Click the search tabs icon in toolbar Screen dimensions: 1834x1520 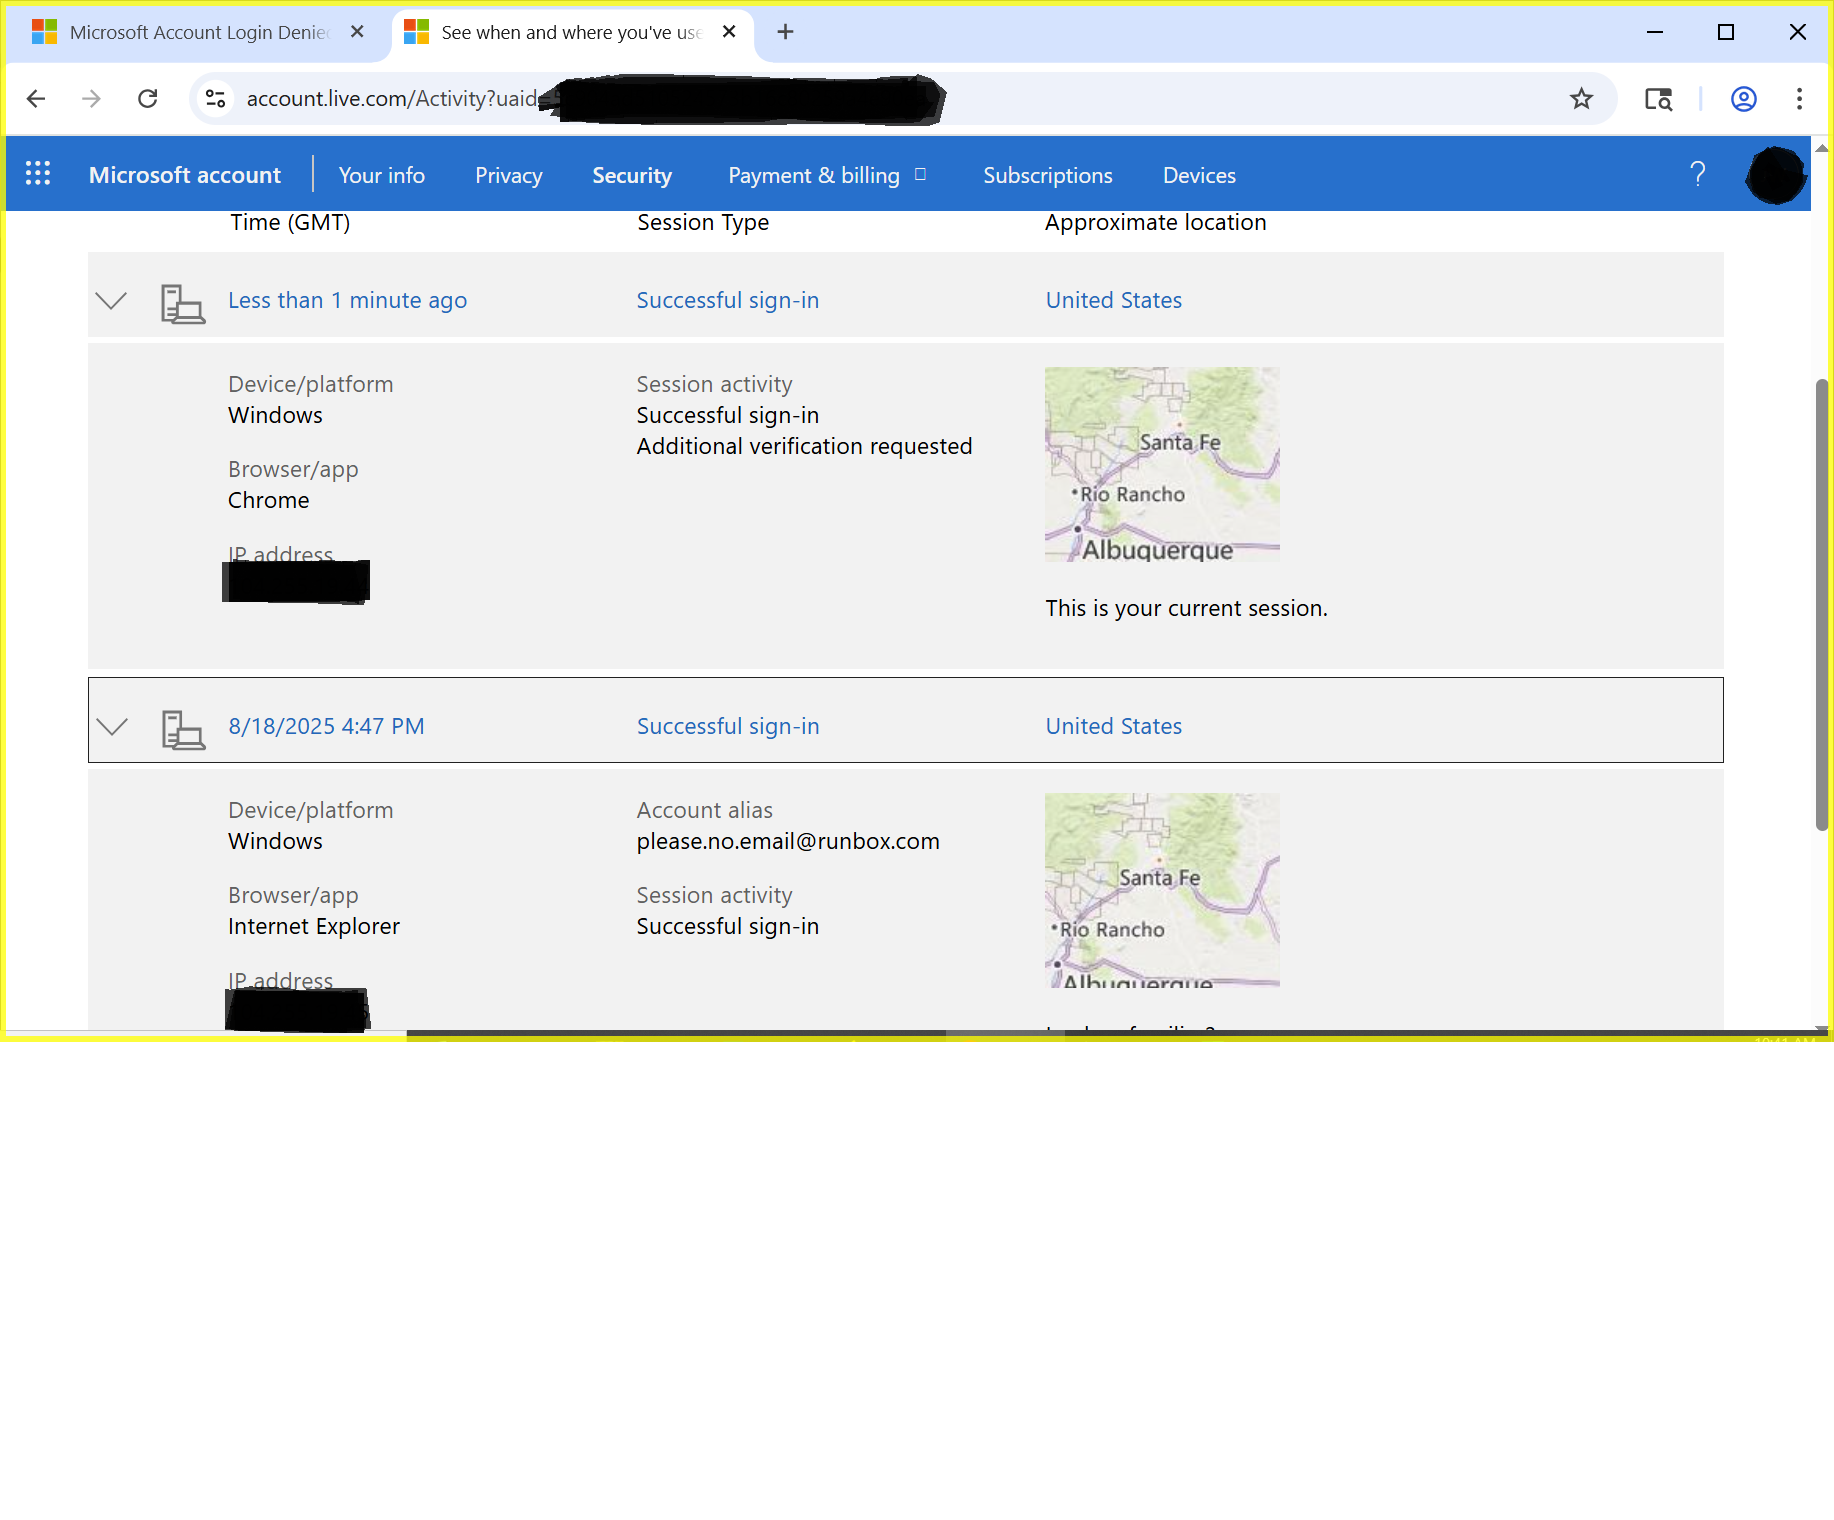[x=1658, y=98]
